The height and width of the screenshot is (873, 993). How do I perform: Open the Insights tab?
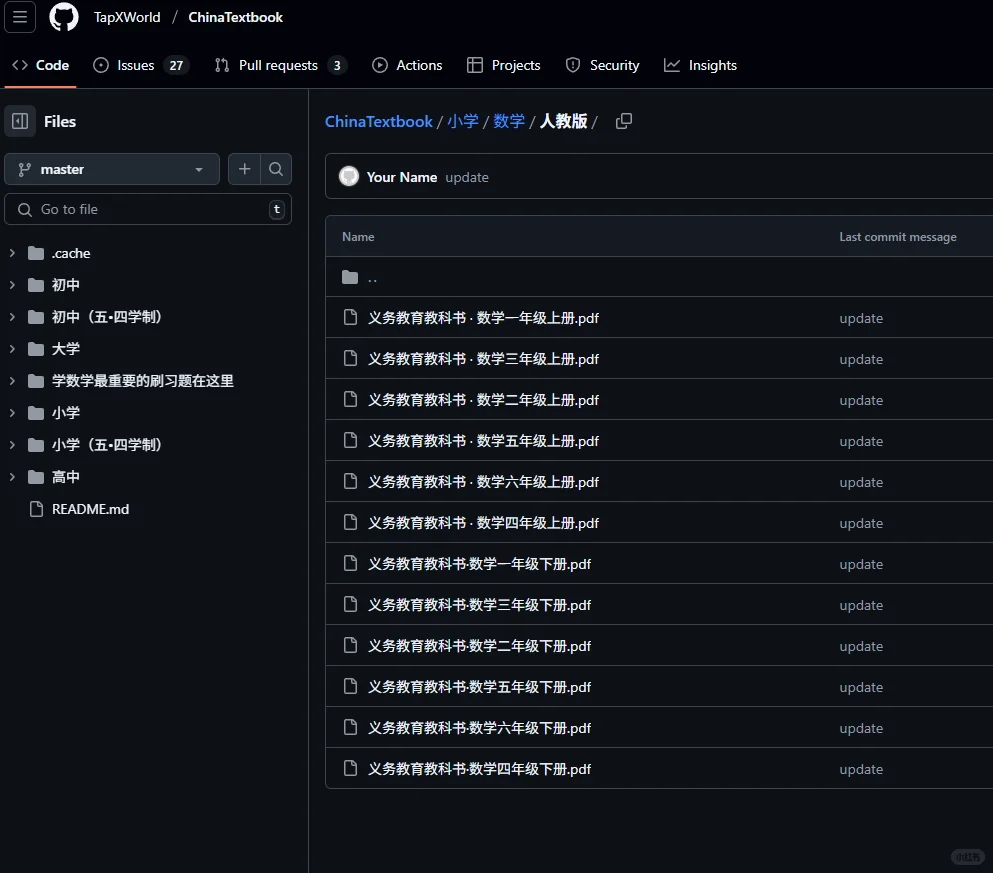point(700,65)
